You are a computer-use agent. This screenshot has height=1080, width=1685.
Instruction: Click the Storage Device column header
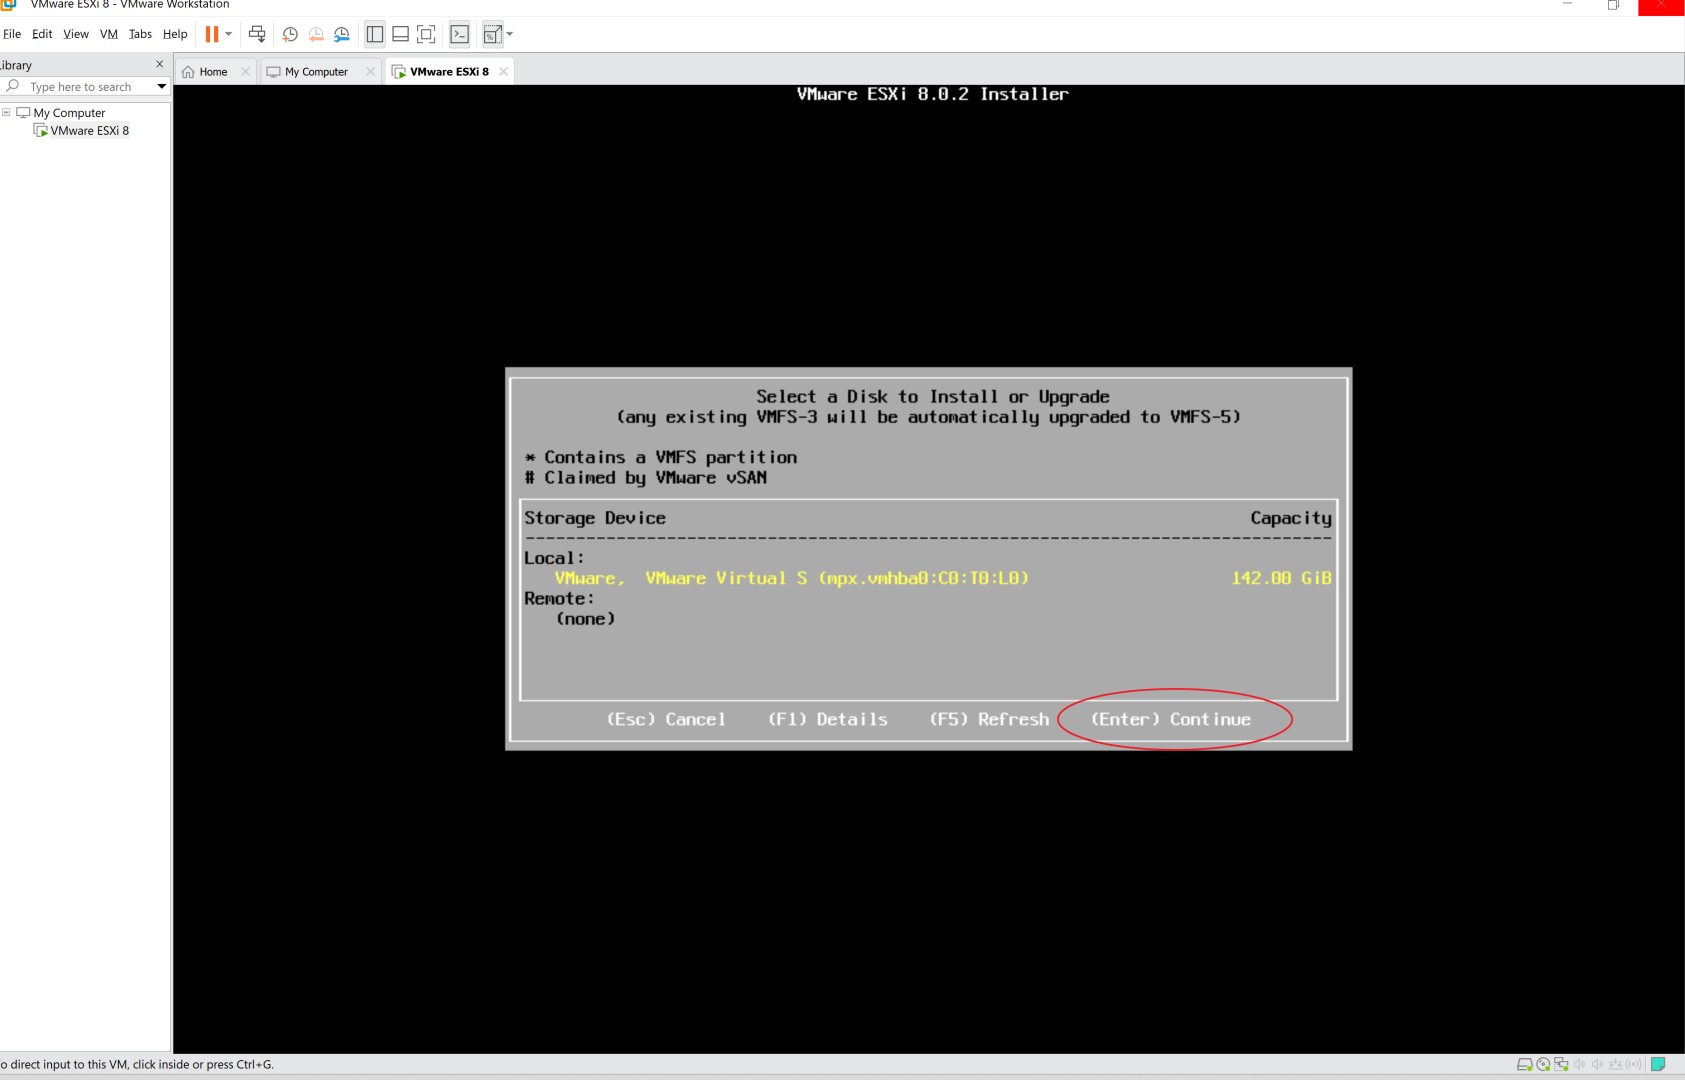pos(595,518)
